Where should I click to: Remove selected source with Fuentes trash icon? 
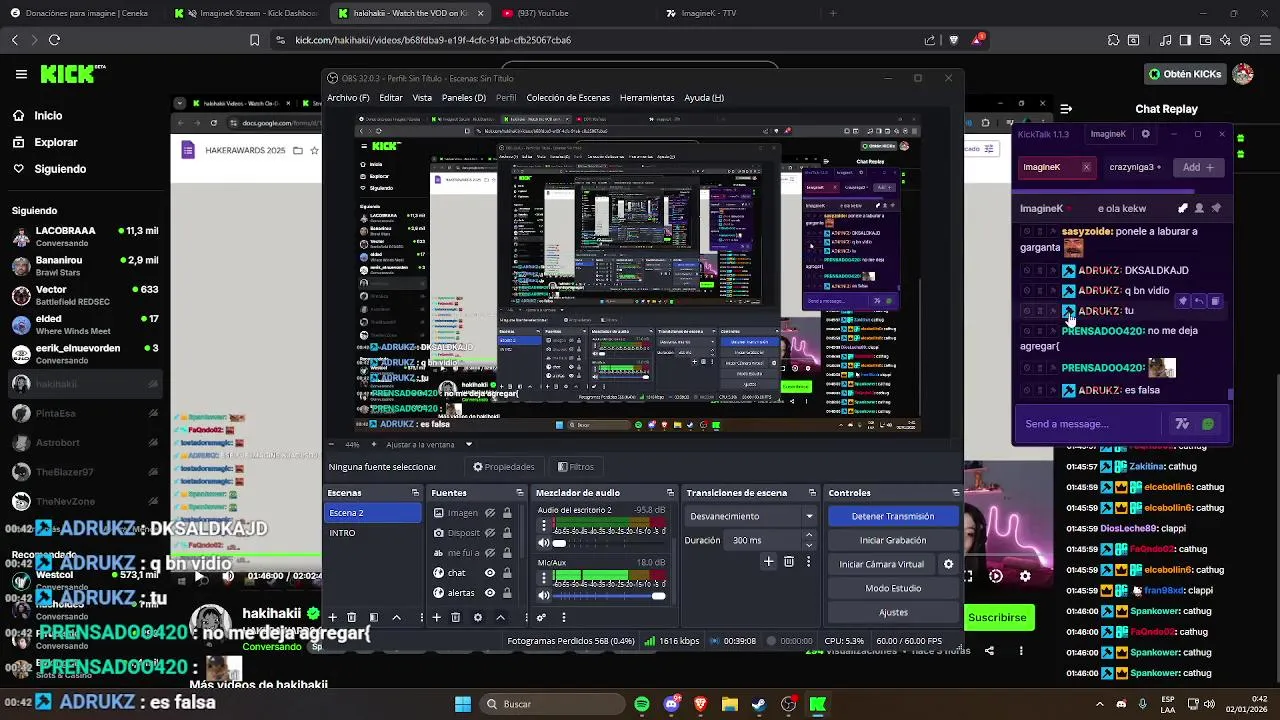pyautogui.click(x=456, y=617)
